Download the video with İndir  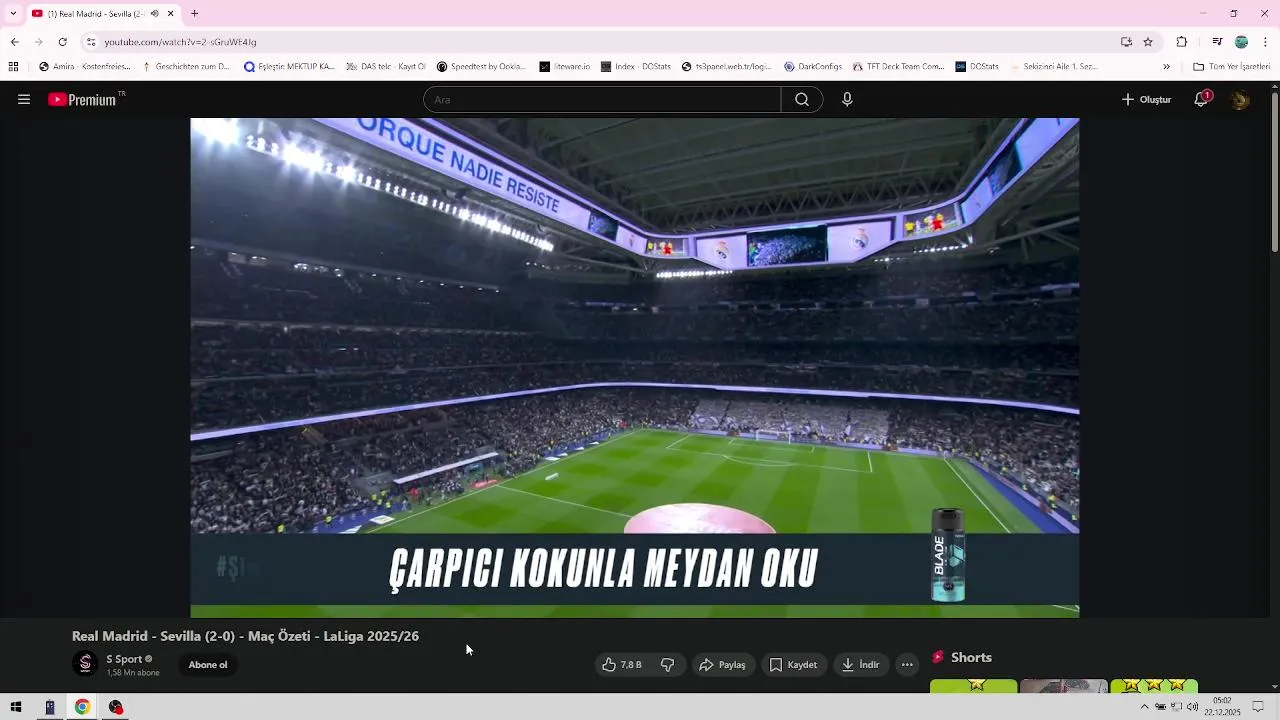point(860,665)
